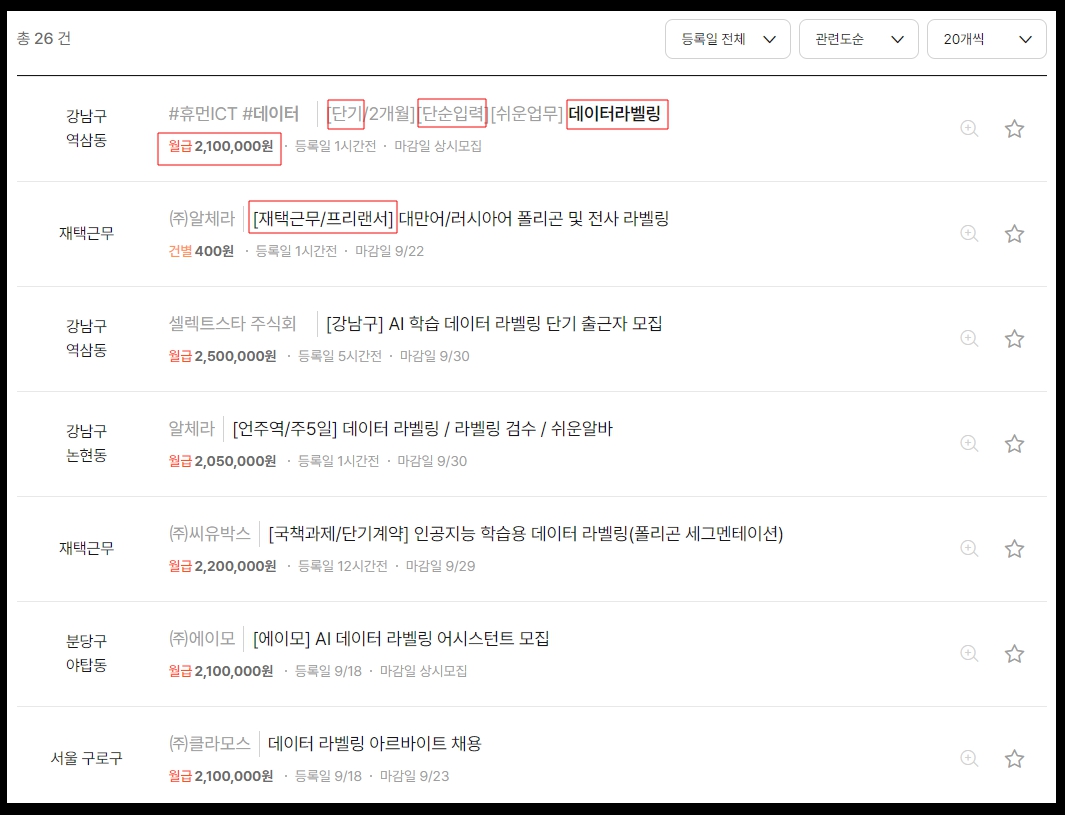
Task: Open the 20개씩 per-page dropdown
Action: (x=986, y=39)
